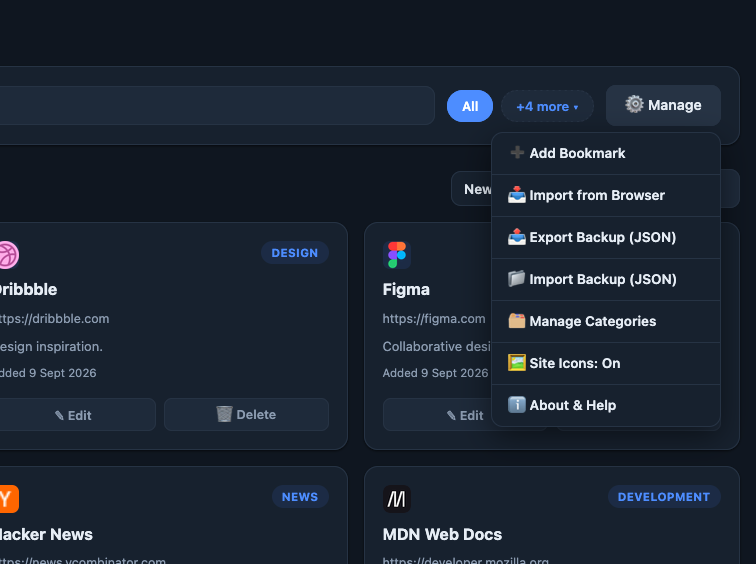Click the plus icon beside Add Bookmark
Image resolution: width=756 pixels, height=564 pixels.
pos(517,153)
